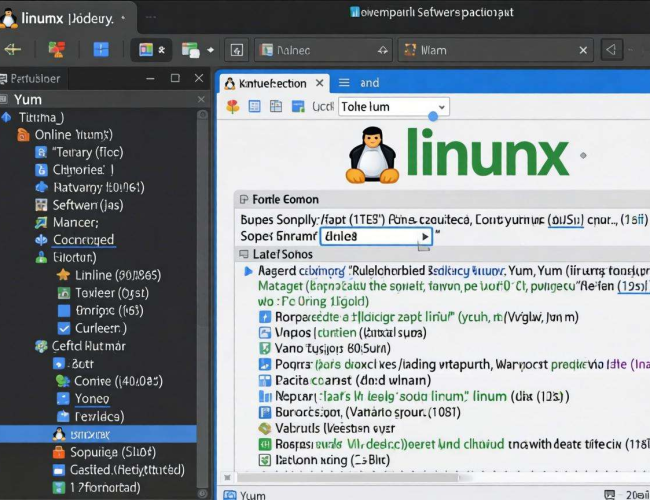
Task: Click the green window stack toolbar icon
Action: click(x=190, y=50)
